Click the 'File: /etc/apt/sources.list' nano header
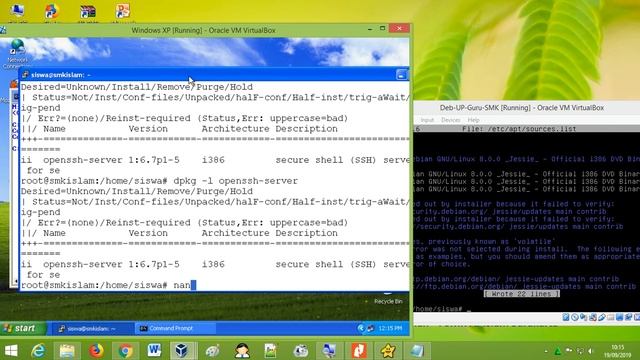Viewport: 640px width, 360px height. click(519, 129)
